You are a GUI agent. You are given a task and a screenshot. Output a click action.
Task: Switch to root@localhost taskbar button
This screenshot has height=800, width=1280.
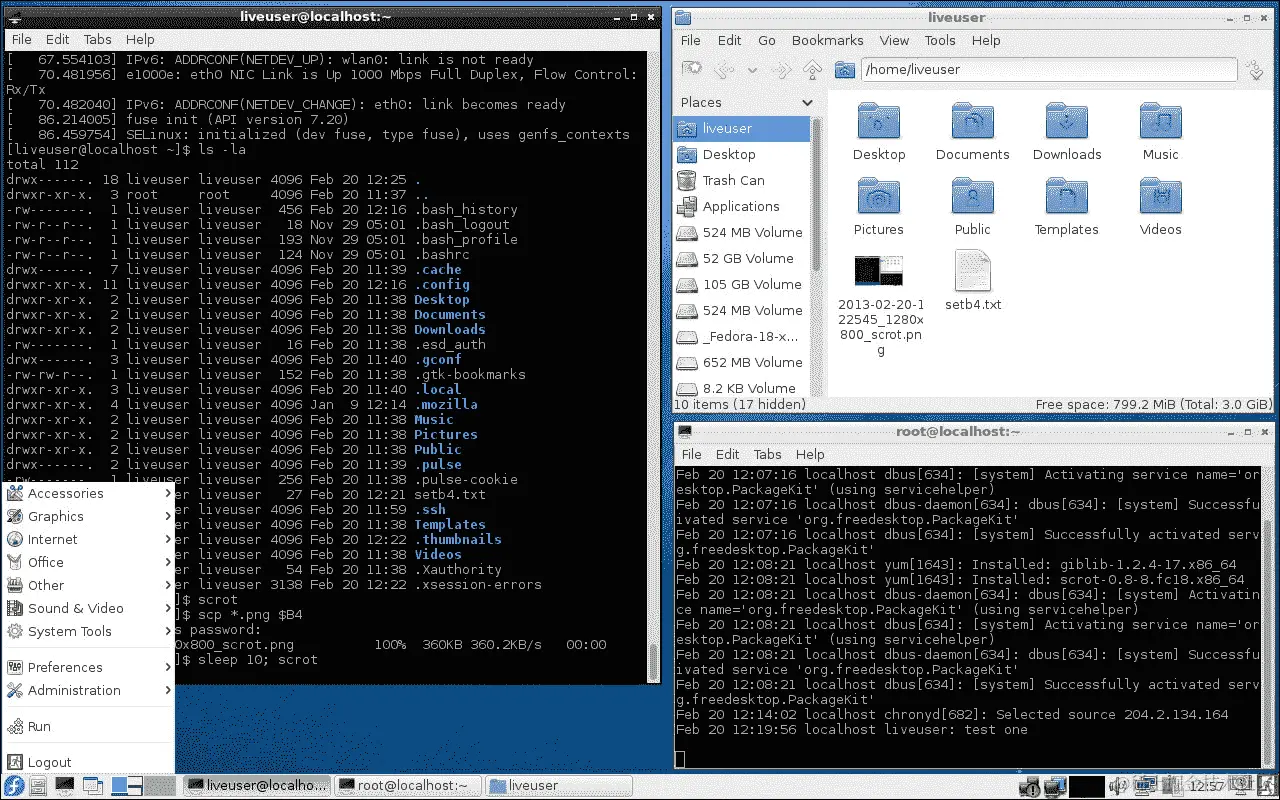[x=407, y=786]
